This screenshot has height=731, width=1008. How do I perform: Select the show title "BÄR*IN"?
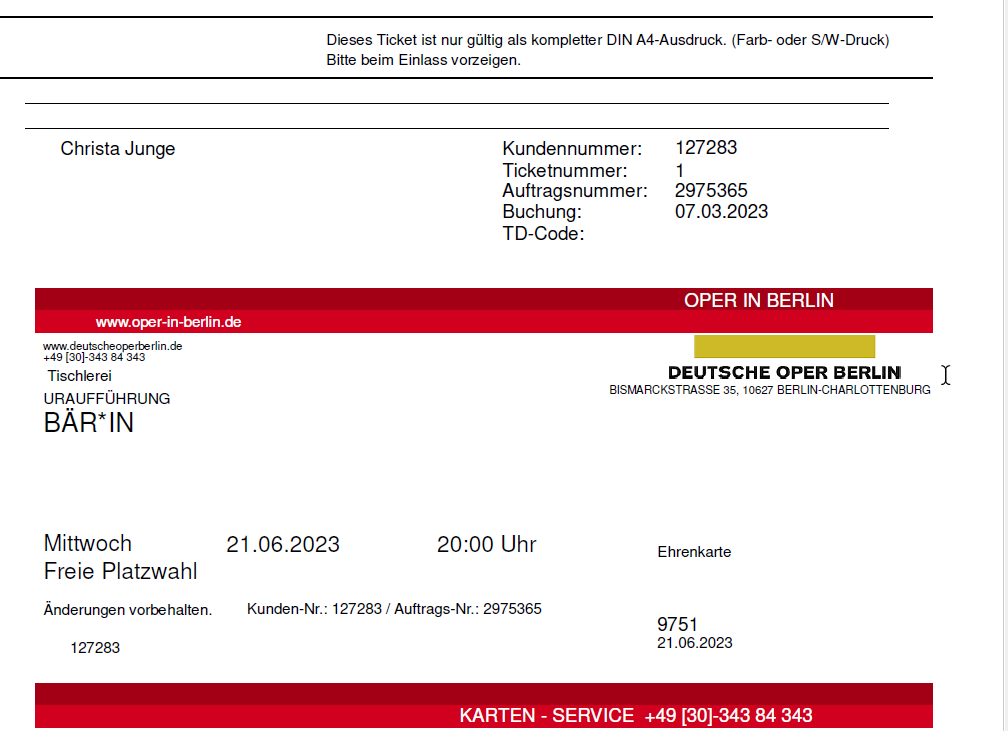(x=89, y=423)
